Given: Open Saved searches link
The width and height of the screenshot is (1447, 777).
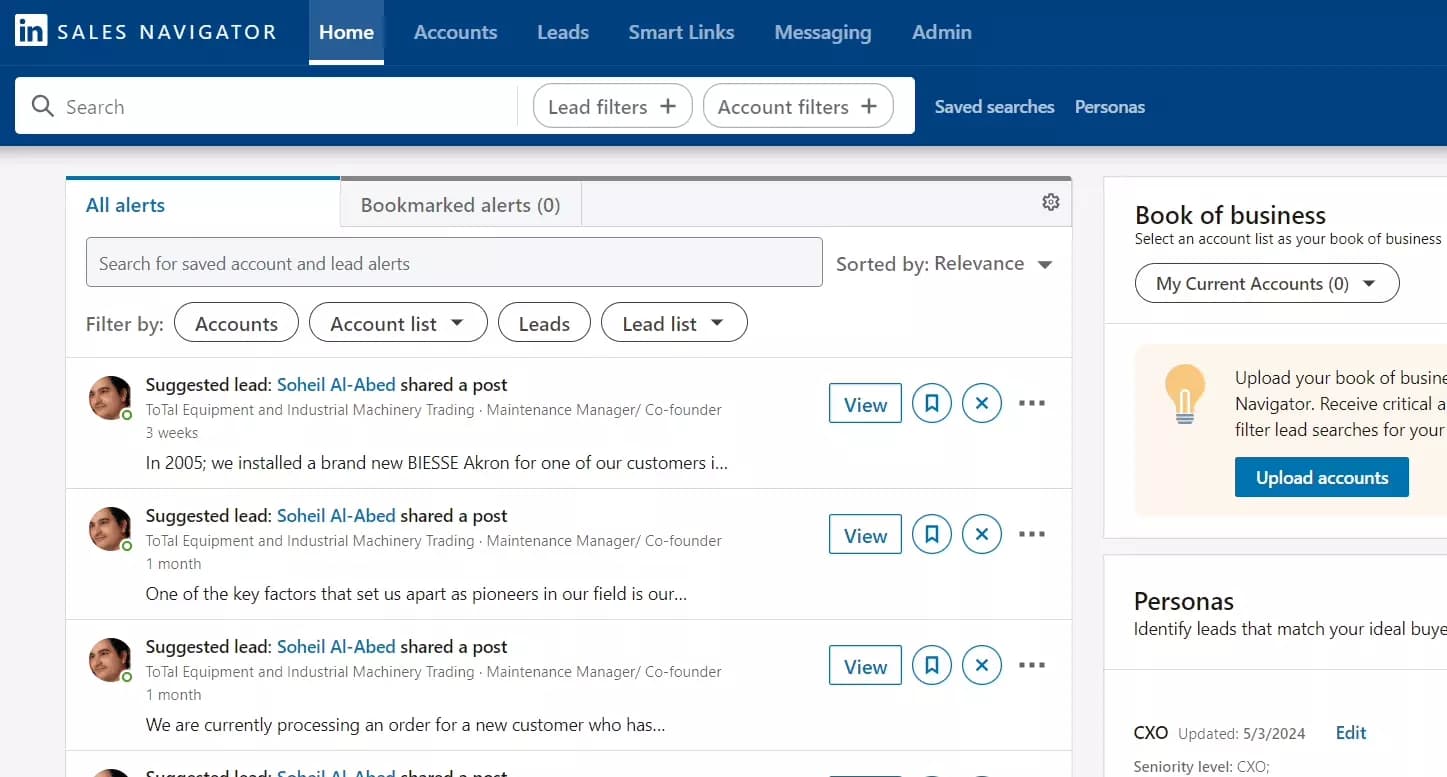Looking at the screenshot, I should tap(994, 107).
